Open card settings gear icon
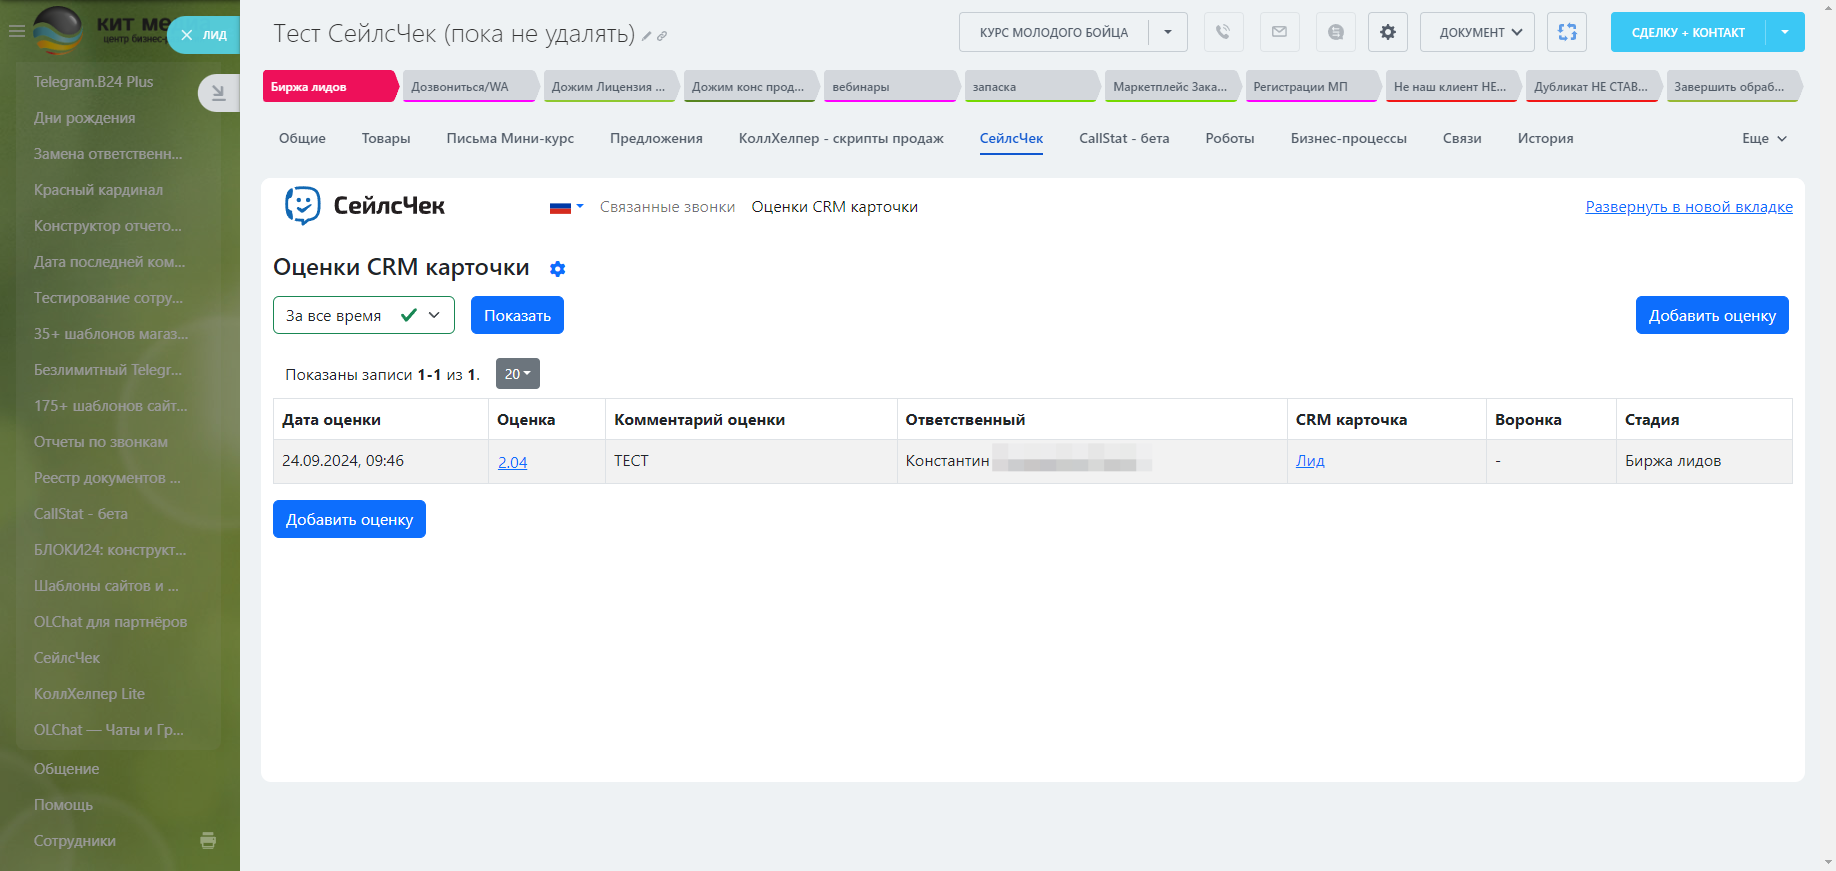Screen dimensions: 1836x871 [1387, 32]
